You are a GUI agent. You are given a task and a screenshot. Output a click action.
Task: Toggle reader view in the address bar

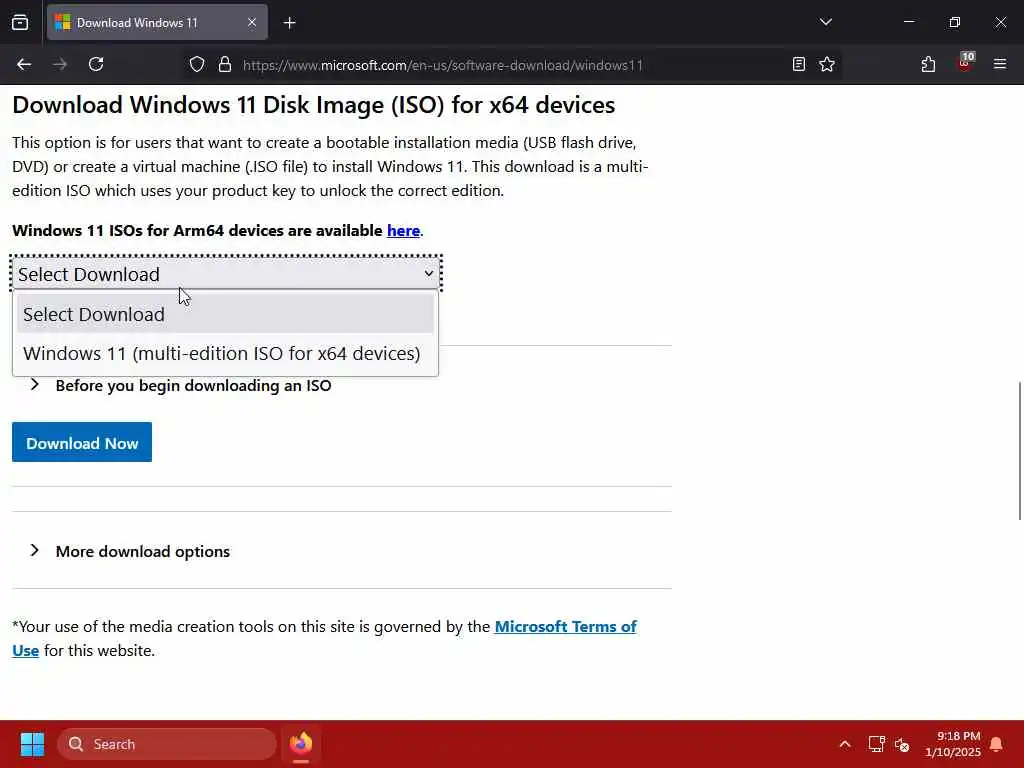pyautogui.click(x=798, y=64)
